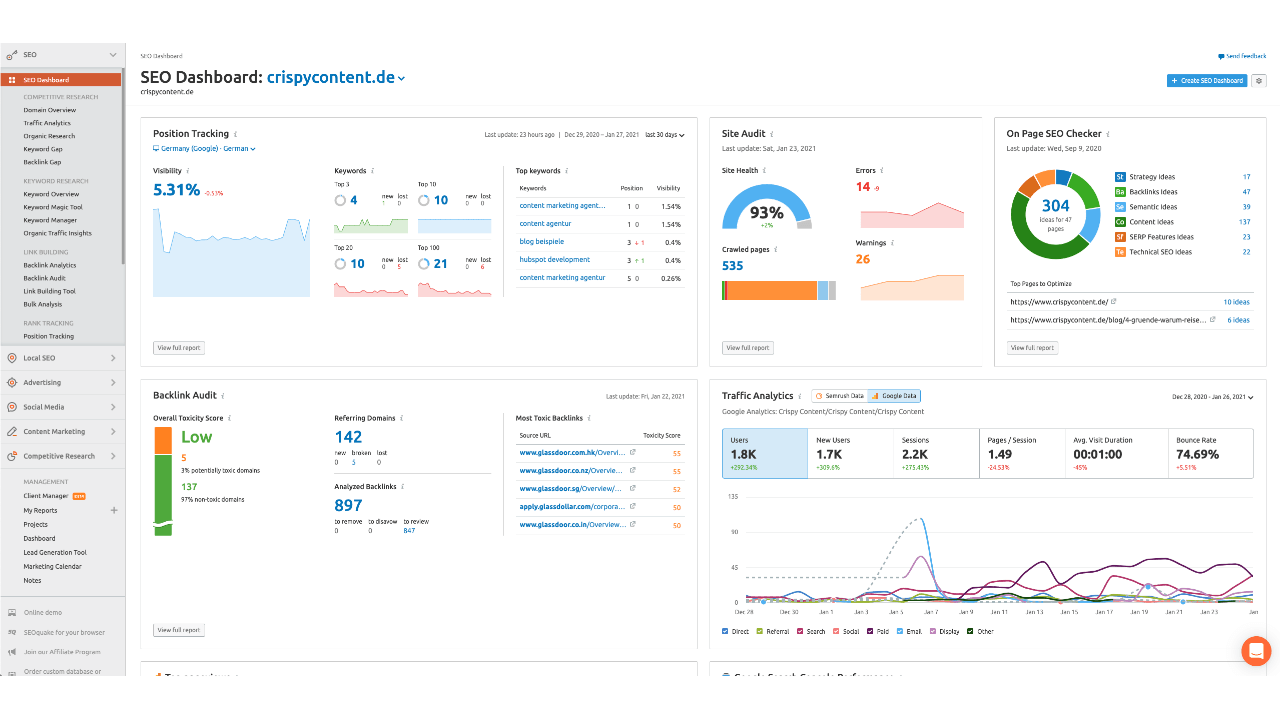Click the SERP Features Ideas SF icon
The width and height of the screenshot is (1280, 720).
[x=1120, y=237]
